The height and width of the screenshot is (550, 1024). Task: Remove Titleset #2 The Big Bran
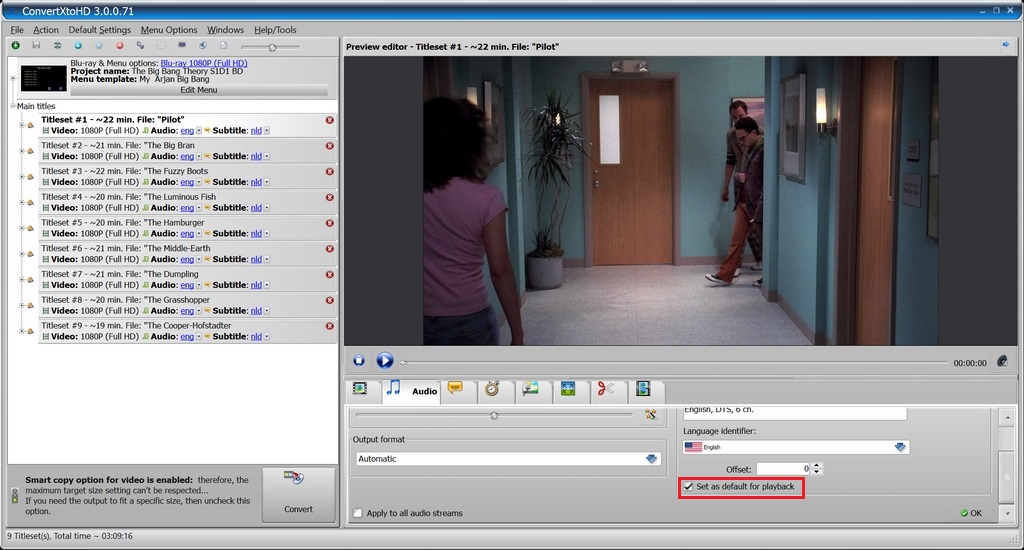(x=330, y=146)
